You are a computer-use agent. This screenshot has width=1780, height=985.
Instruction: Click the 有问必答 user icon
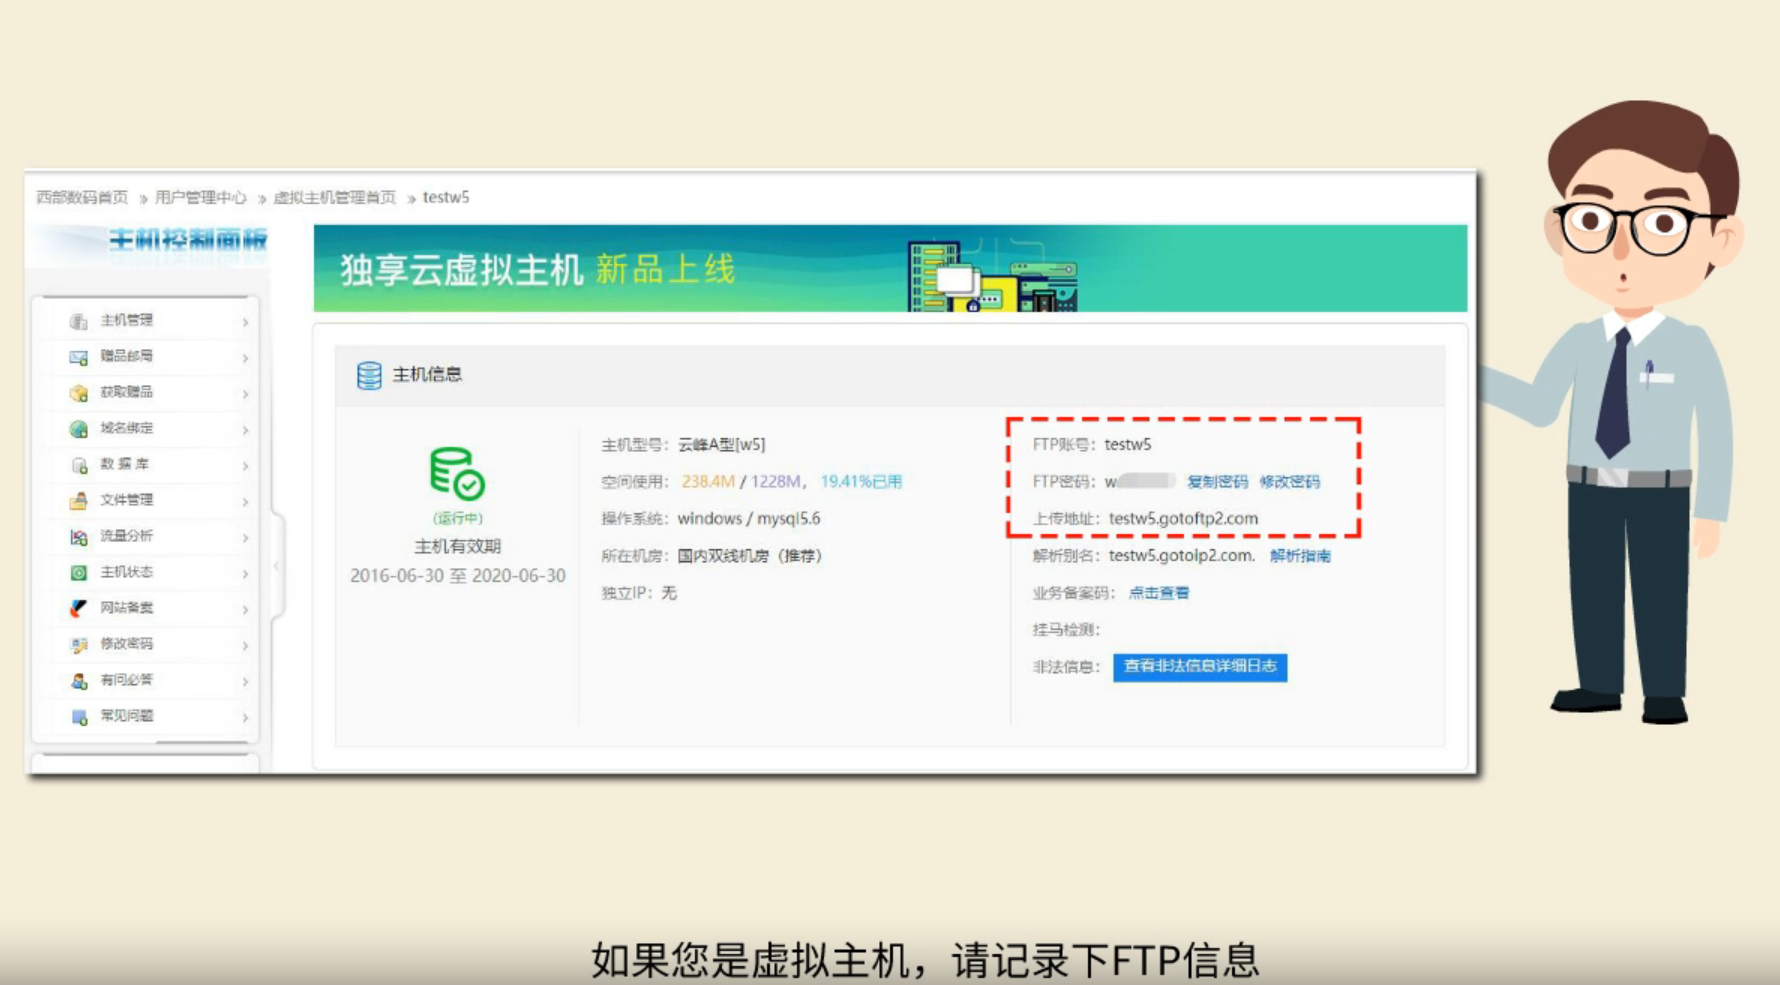[x=78, y=681]
